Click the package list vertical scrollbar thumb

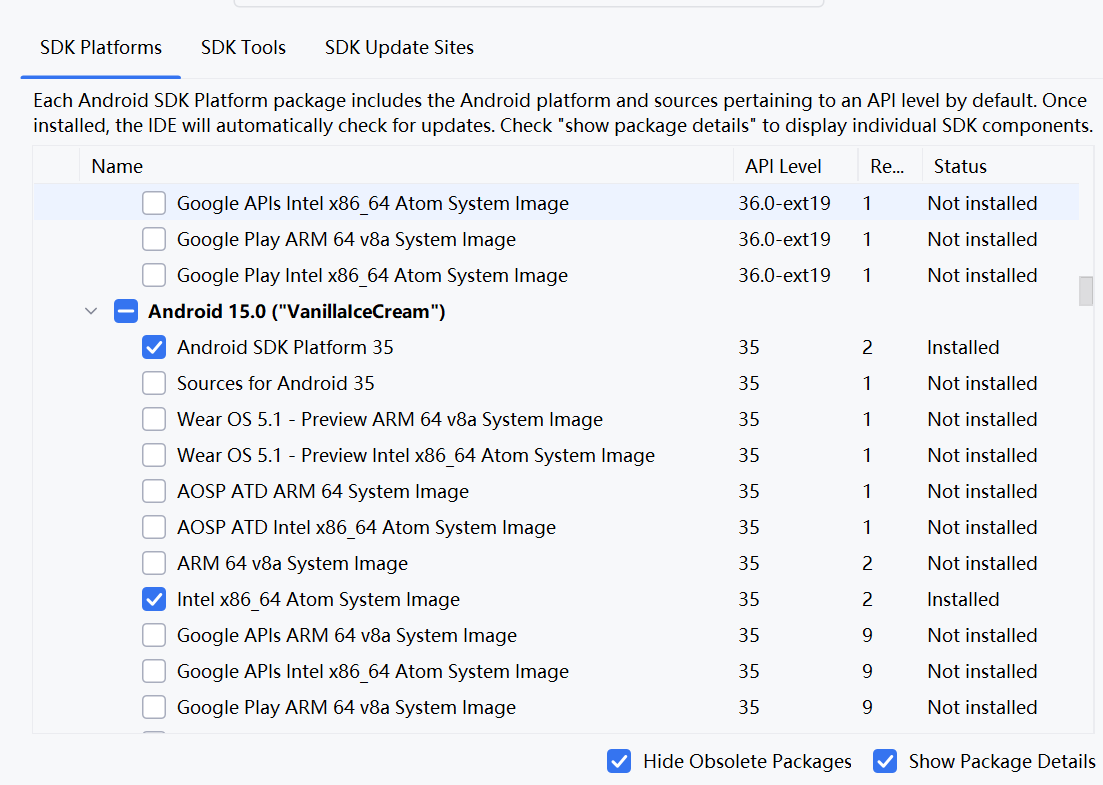pyautogui.click(x=1085, y=291)
